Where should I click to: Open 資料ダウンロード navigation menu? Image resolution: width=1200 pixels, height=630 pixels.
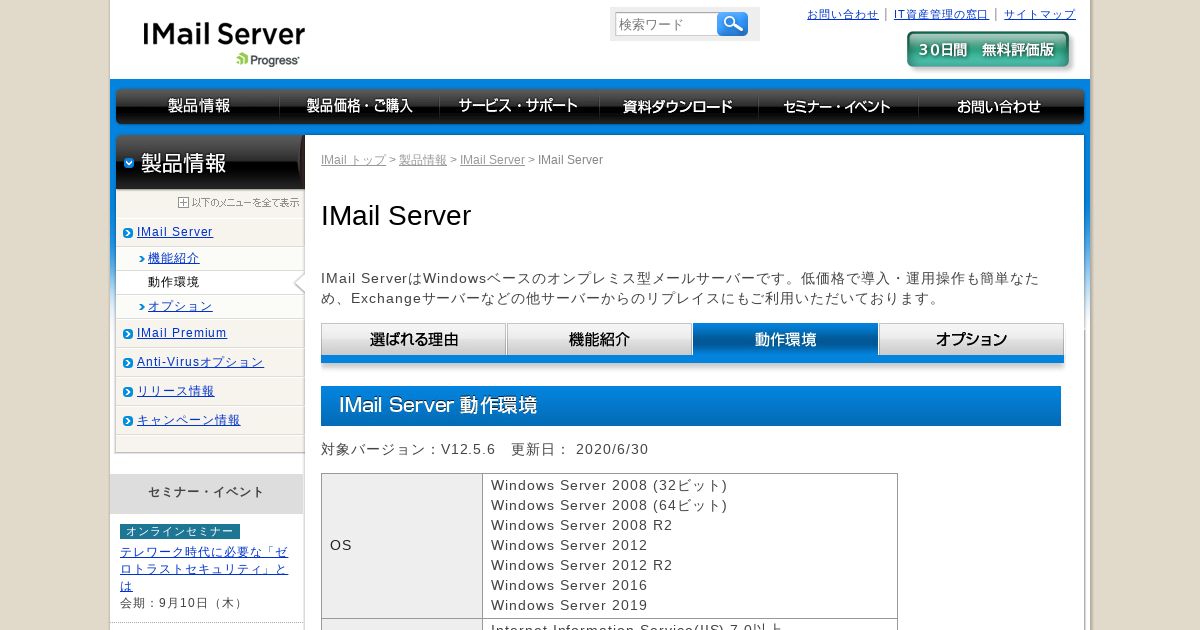pyautogui.click(x=678, y=106)
